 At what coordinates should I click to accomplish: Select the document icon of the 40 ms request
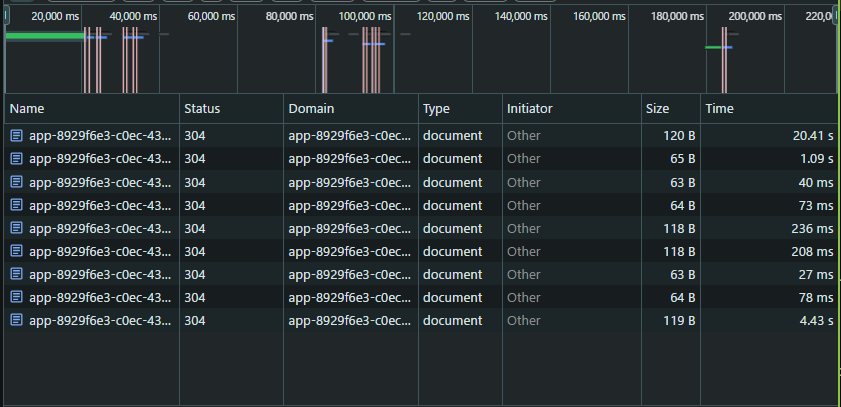coord(17,182)
